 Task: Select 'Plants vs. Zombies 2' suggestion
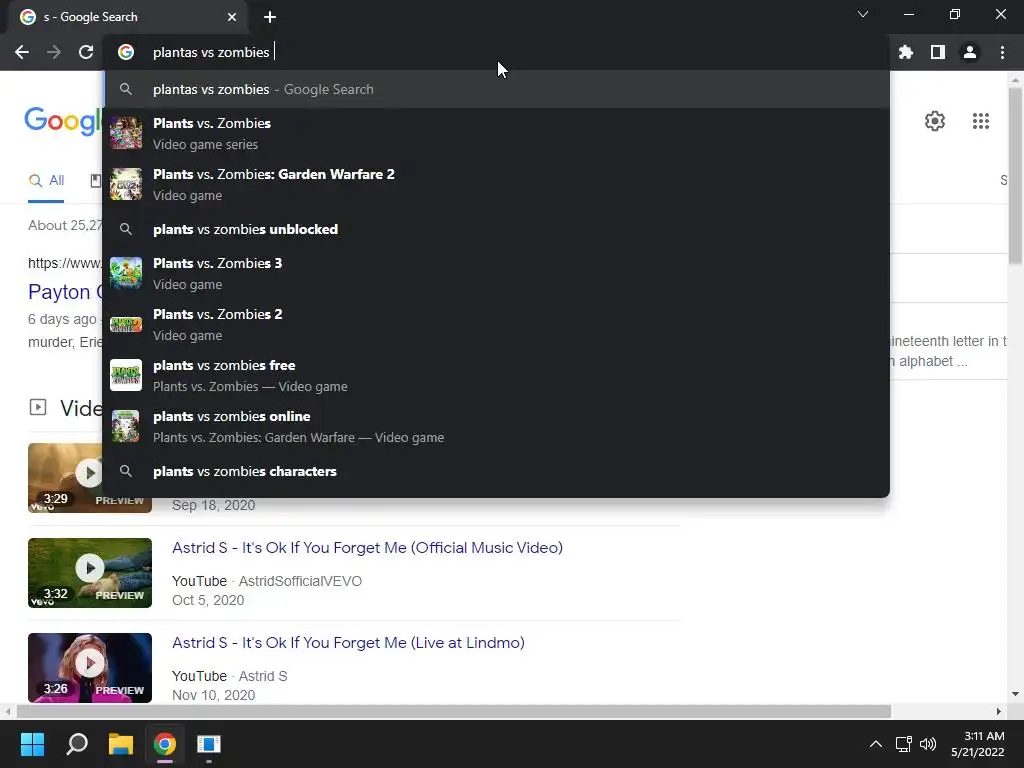[496, 324]
